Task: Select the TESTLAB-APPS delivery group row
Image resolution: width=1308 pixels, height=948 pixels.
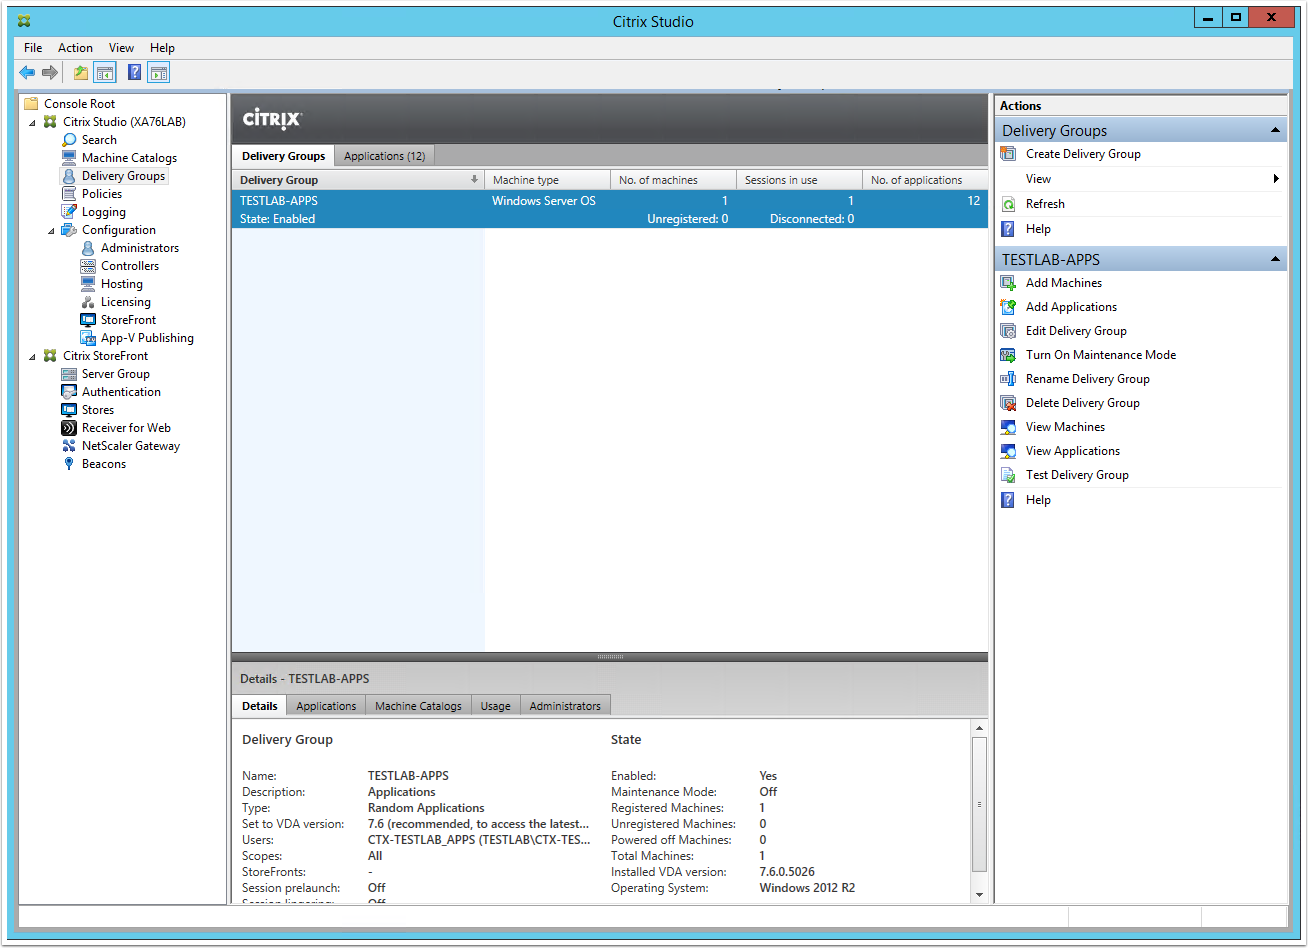Action: 610,210
